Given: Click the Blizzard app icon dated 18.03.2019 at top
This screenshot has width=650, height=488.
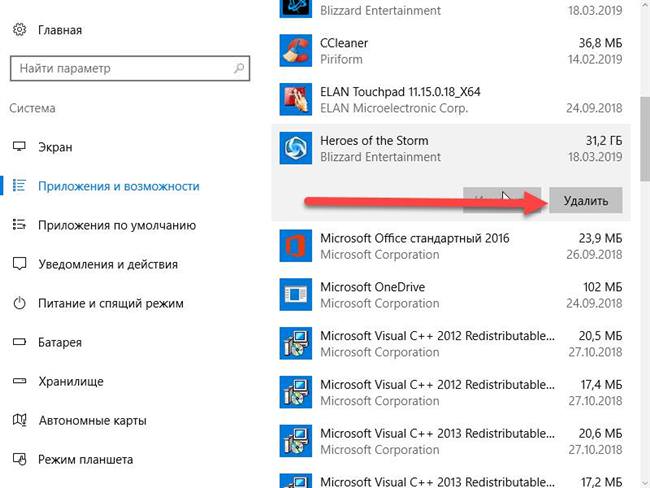Looking at the screenshot, I should click(296, 9).
